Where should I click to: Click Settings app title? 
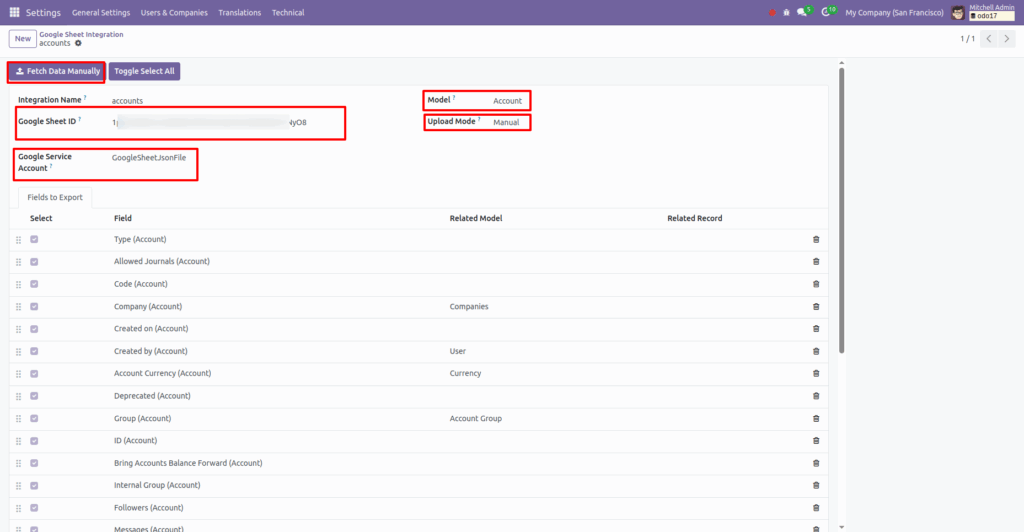(x=43, y=12)
